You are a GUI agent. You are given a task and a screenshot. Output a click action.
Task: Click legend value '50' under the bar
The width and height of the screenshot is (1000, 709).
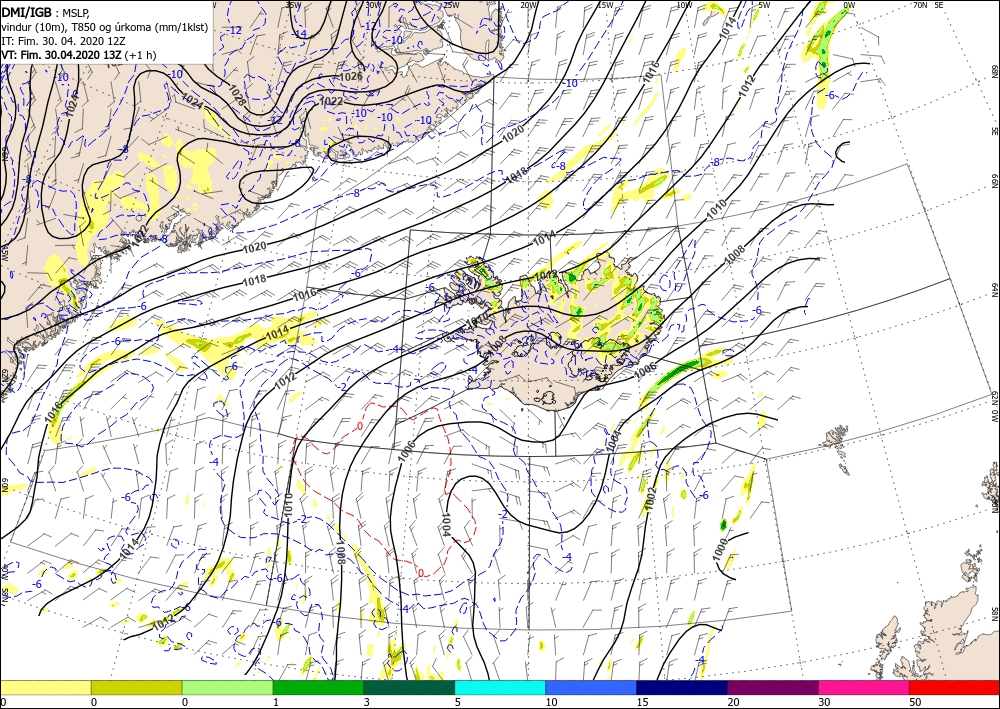coord(915,702)
